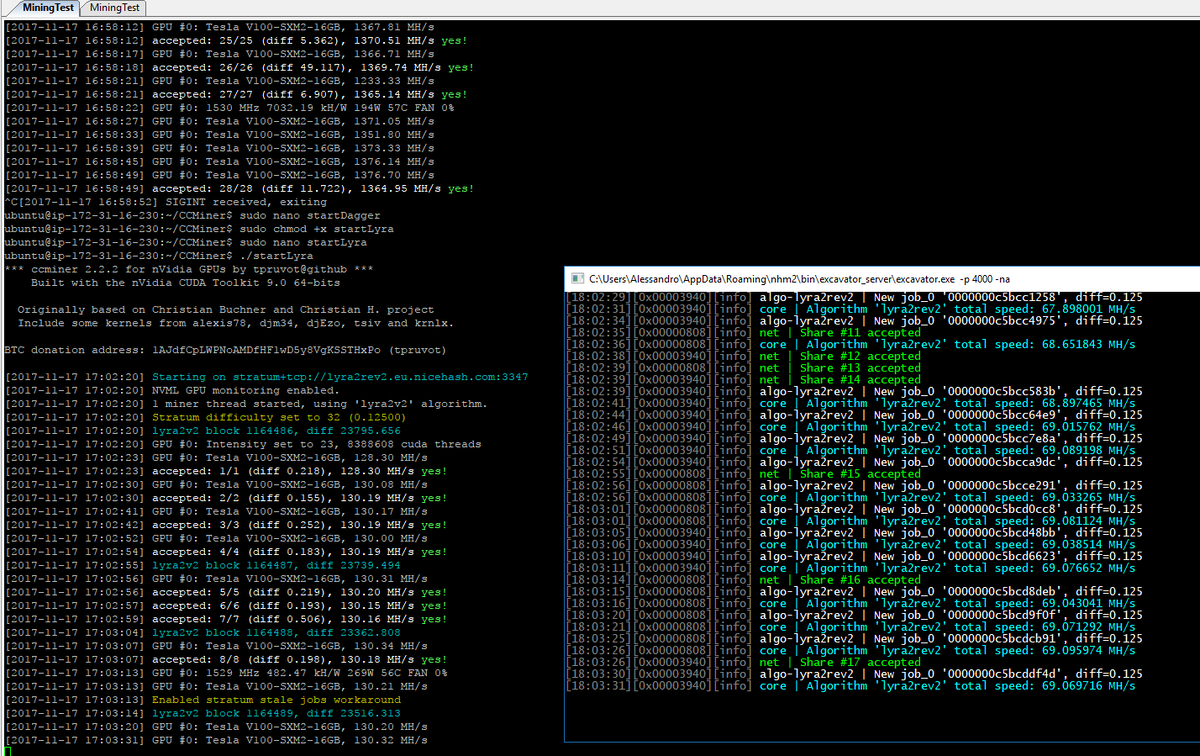Image resolution: width=1200 pixels, height=756 pixels.
Task: Click '1 miner thread started' line
Action: [246, 404]
